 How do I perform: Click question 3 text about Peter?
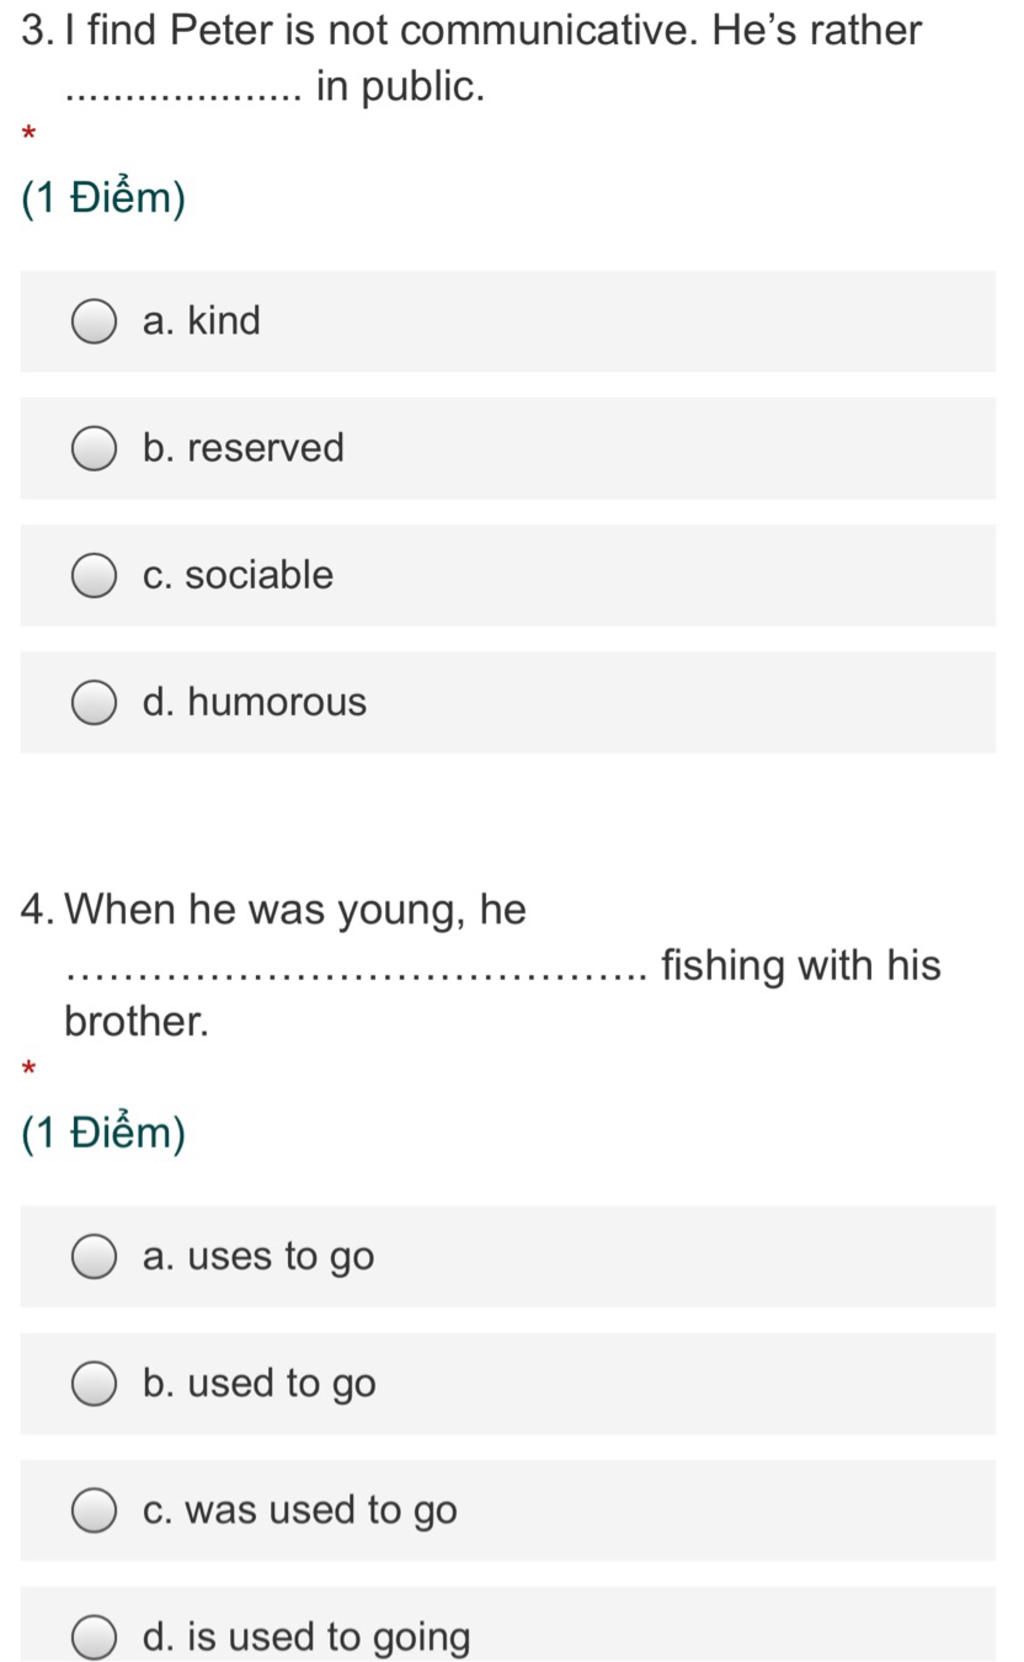(472, 58)
